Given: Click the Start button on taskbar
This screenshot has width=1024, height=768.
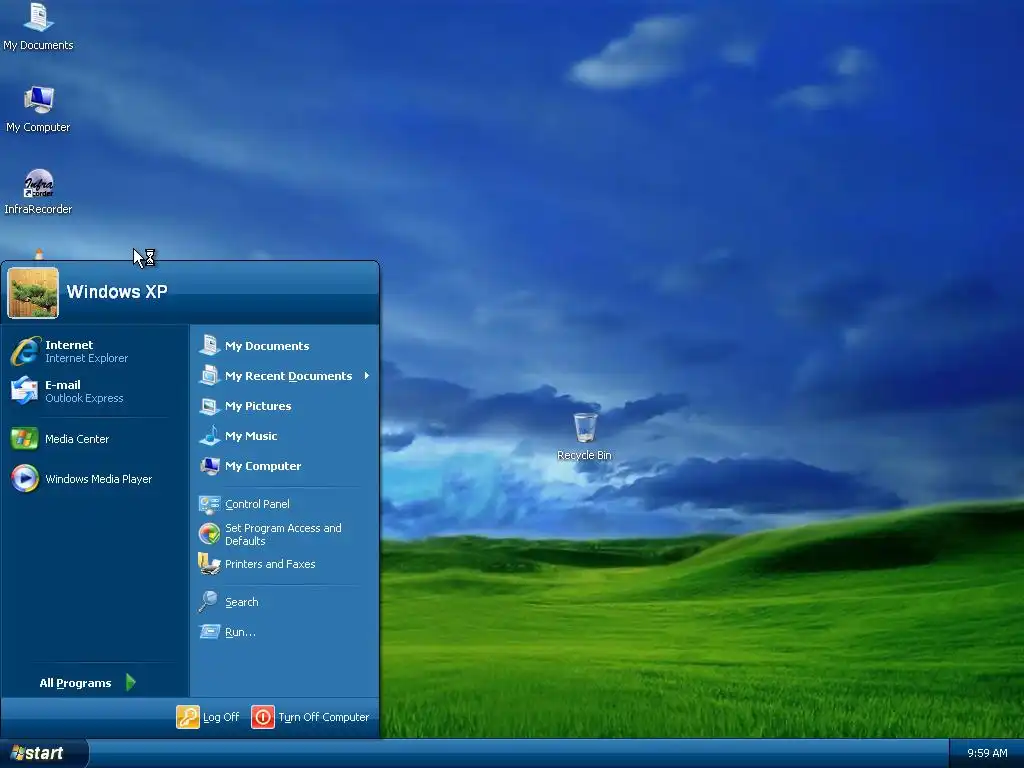Looking at the screenshot, I should (44, 754).
